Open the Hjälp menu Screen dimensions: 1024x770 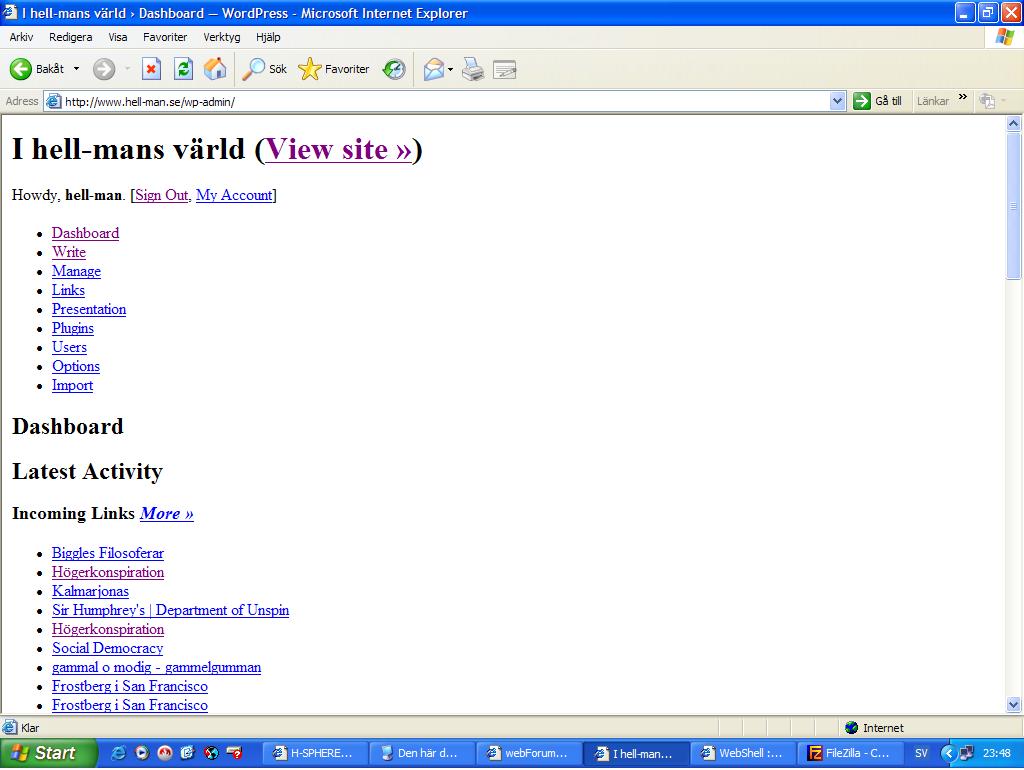click(x=268, y=37)
